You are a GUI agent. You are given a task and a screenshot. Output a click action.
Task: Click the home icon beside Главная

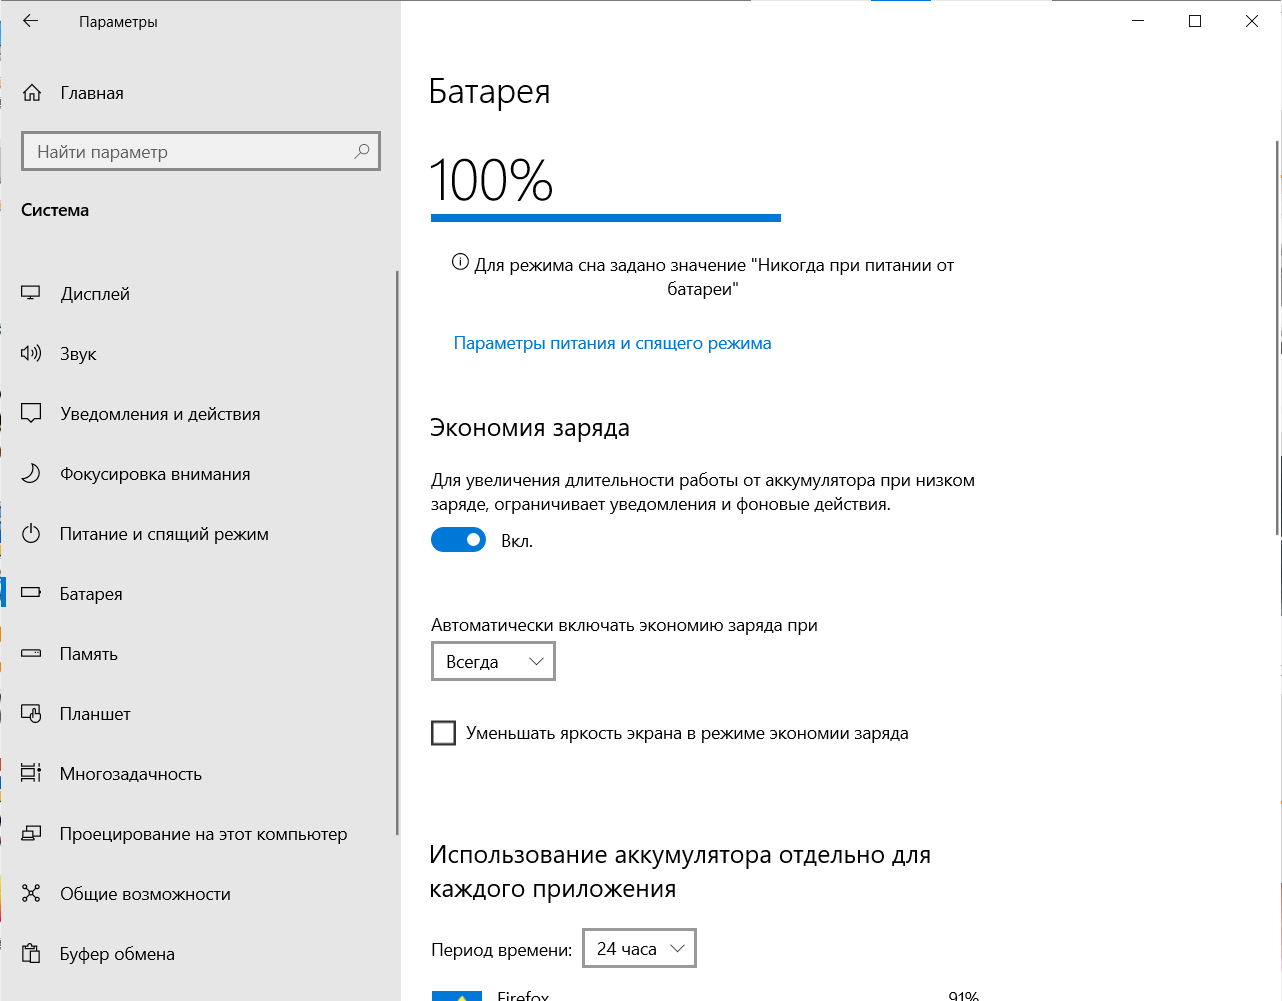(32, 93)
